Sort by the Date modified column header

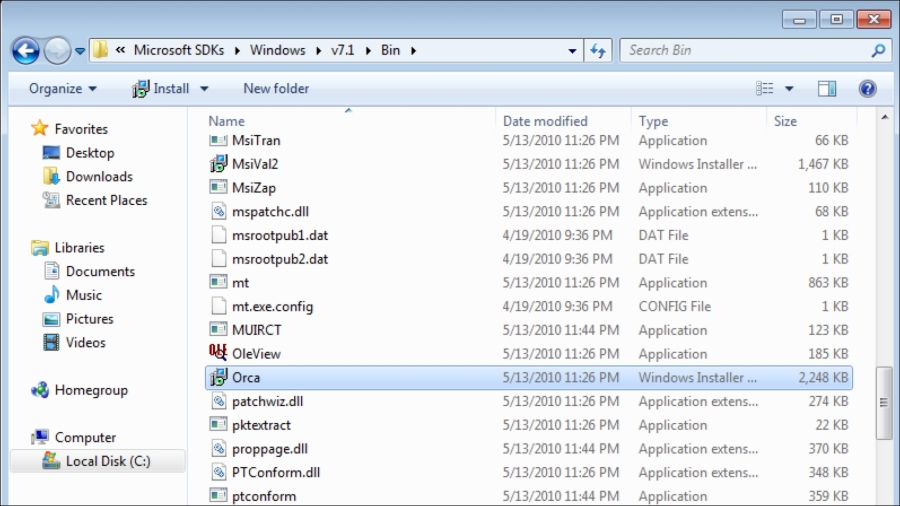(x=545, y=120)
